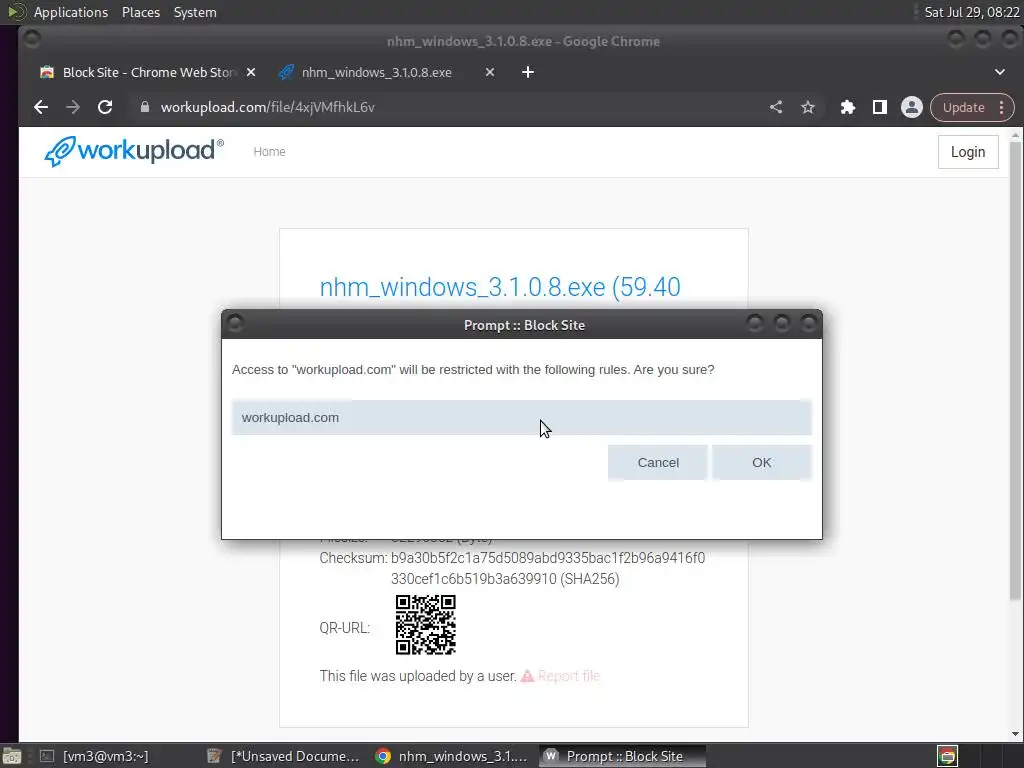Reload the workupload page
The height and width of the screenshot is (768, 1024).
[105, 107]
